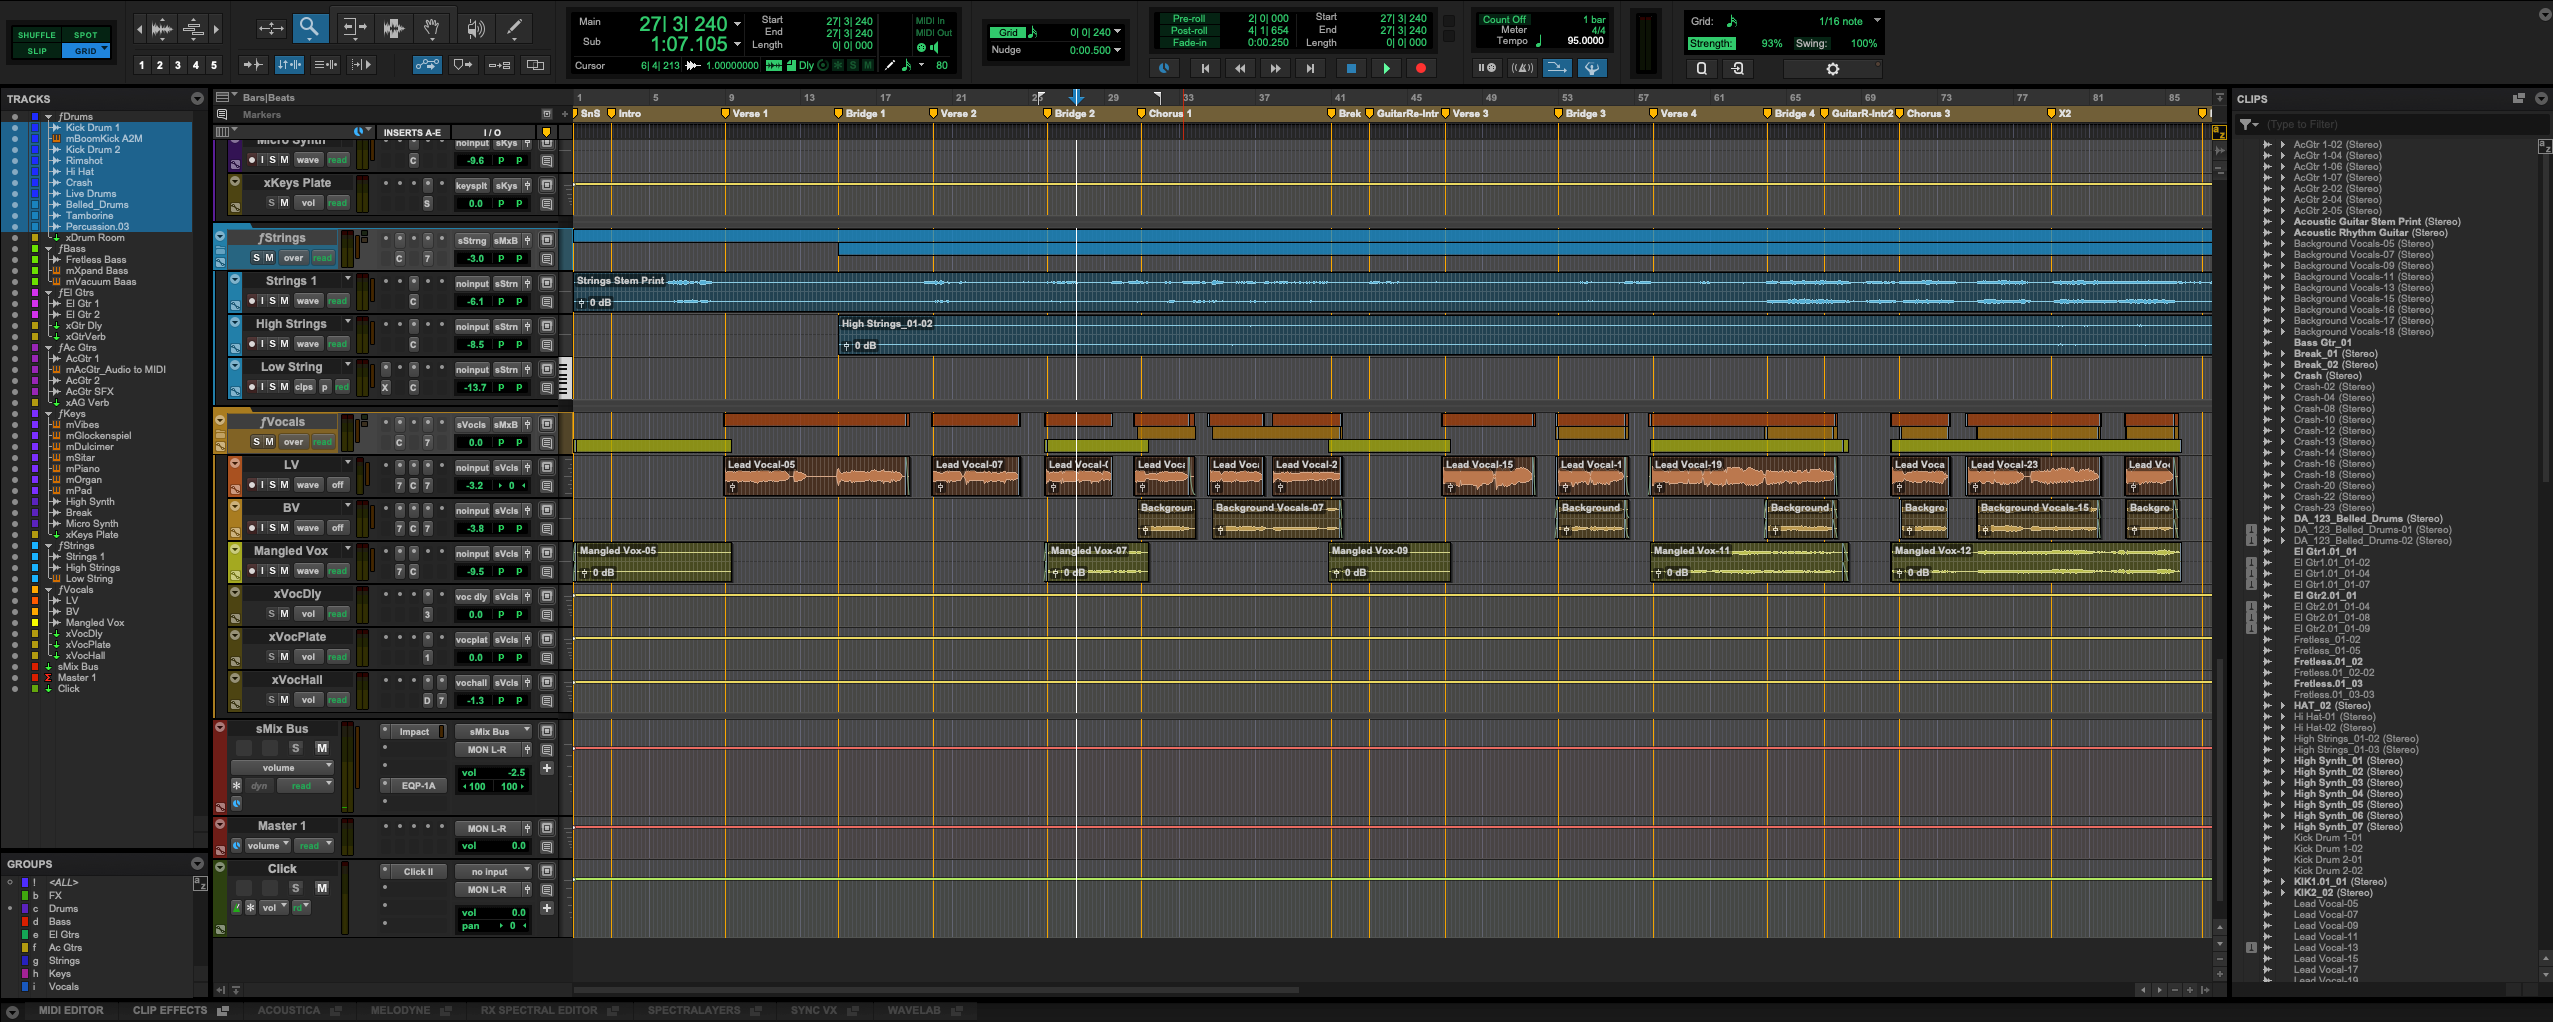Open the Main counter format dropdown
The height and width of the screenshot is (1022, 2553).
pyautogui.click(x=737, y=23)
